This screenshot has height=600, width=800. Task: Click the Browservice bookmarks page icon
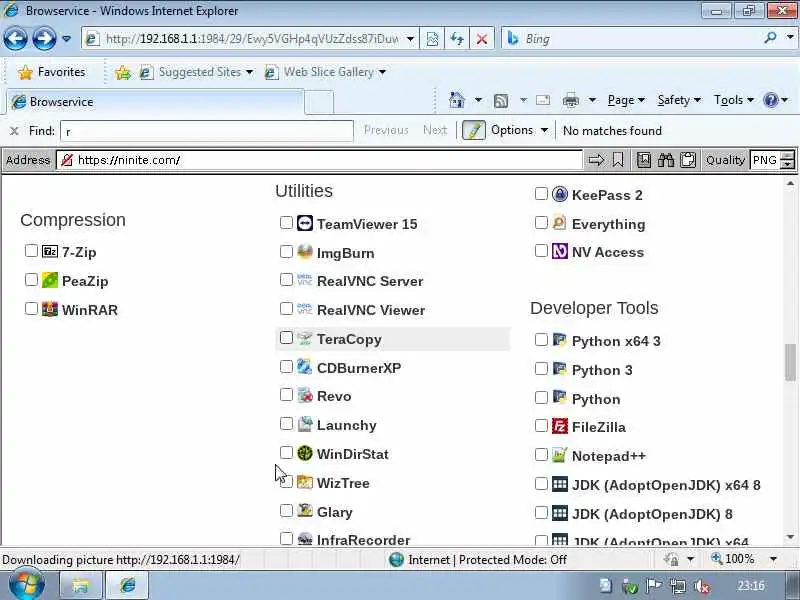pyautogui.click(x=644, y=160)
